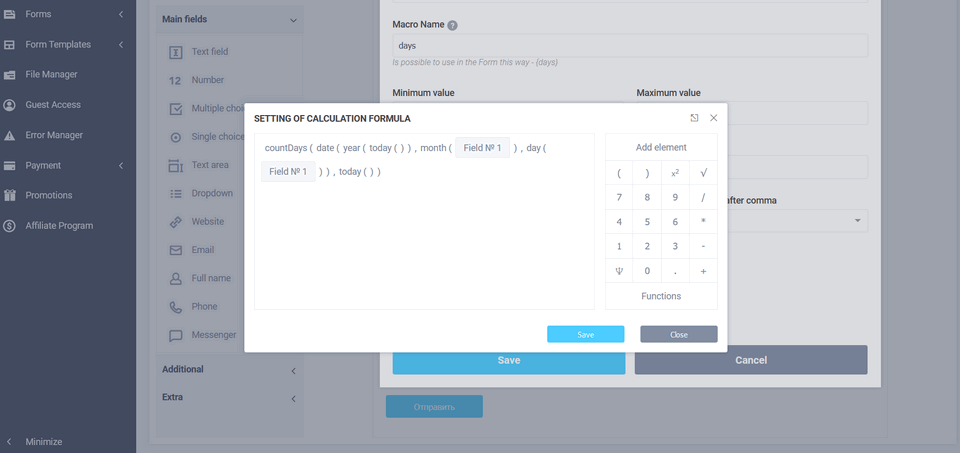The image size is (960, 453).
Task: Click the Email envelope element icon
Action: click(x=176, y=250)
